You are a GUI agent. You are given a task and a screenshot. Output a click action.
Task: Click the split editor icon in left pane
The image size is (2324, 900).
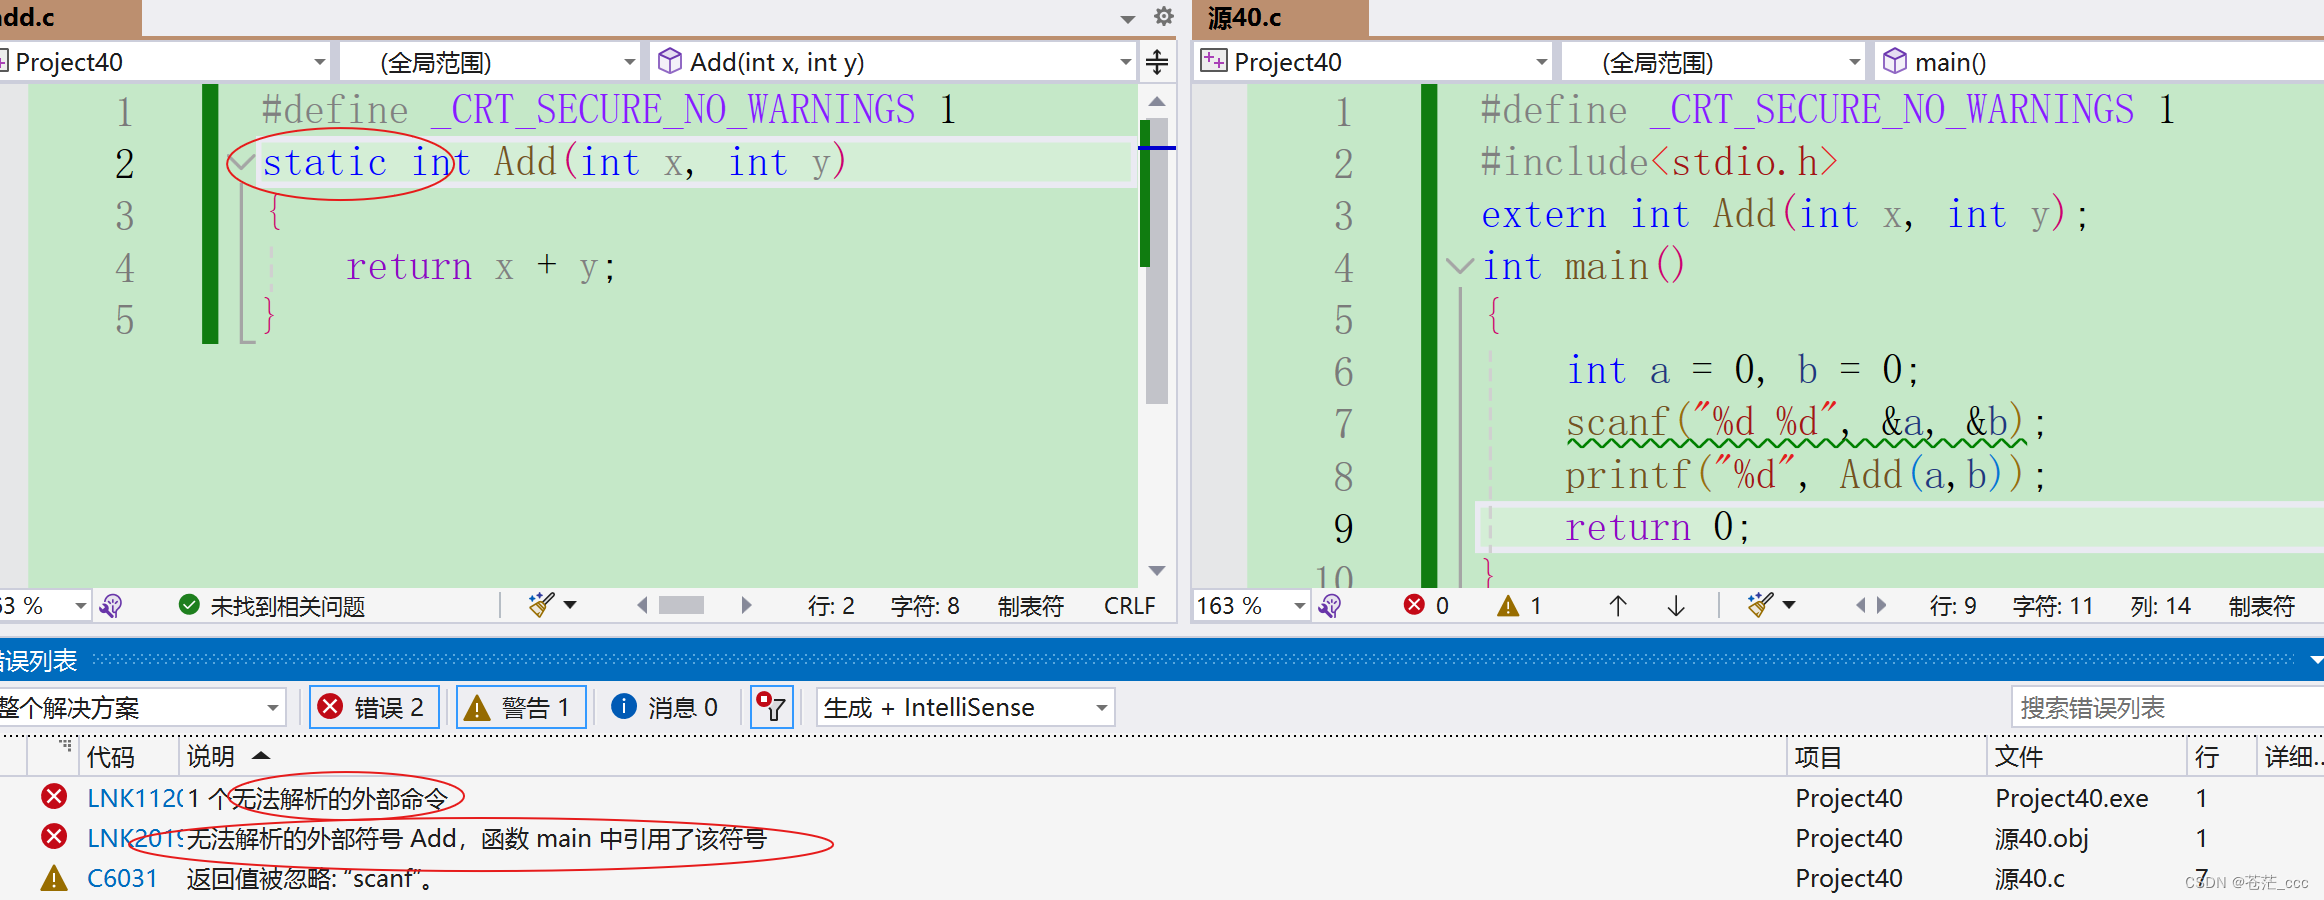[x=1157, y=62]
